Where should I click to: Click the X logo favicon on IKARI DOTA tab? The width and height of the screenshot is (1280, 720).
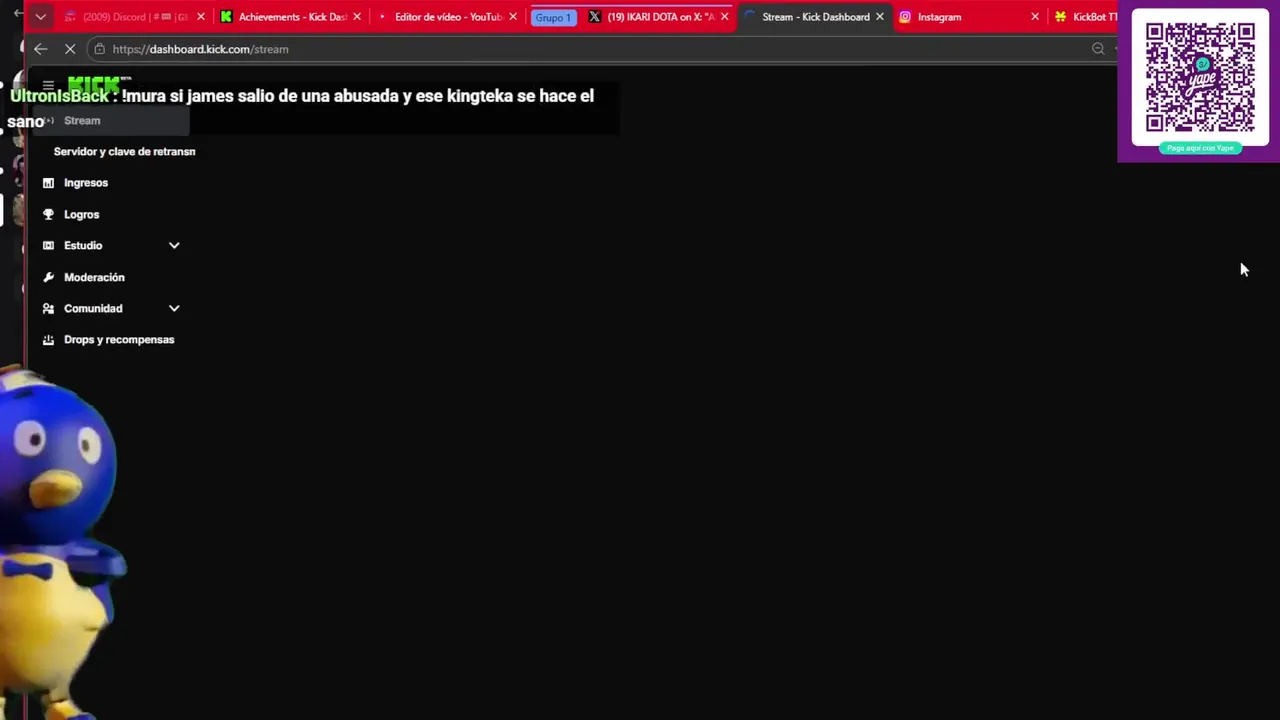coord(594,17)
